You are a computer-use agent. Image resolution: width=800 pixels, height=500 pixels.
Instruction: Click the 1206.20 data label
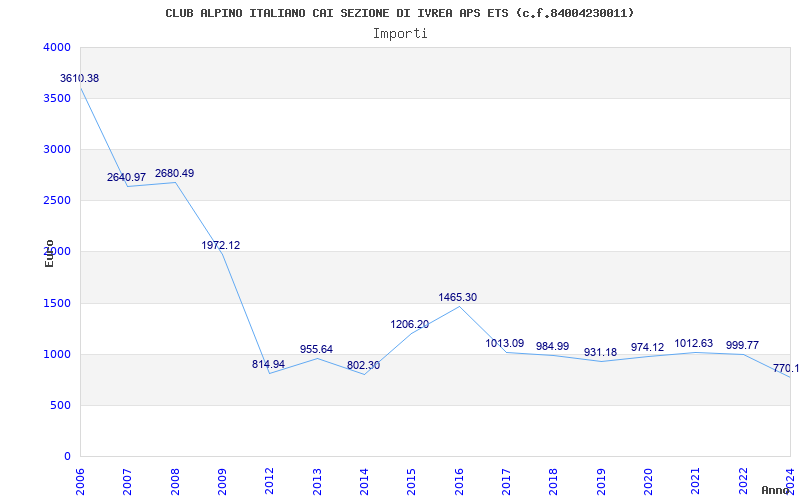410,324
